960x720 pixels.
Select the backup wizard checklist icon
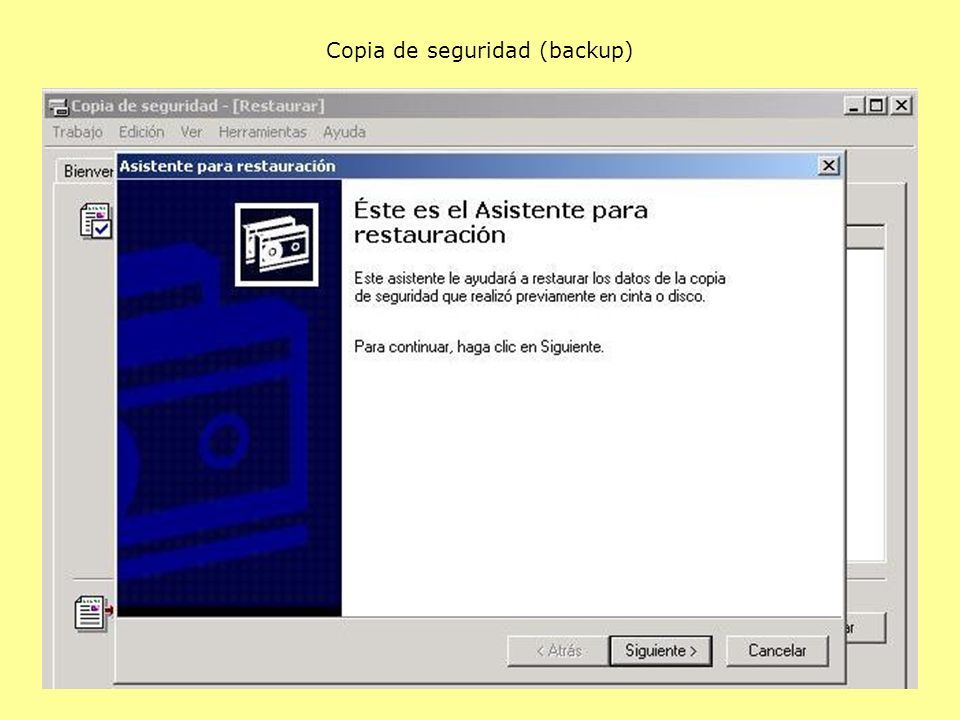coord(96,221)
